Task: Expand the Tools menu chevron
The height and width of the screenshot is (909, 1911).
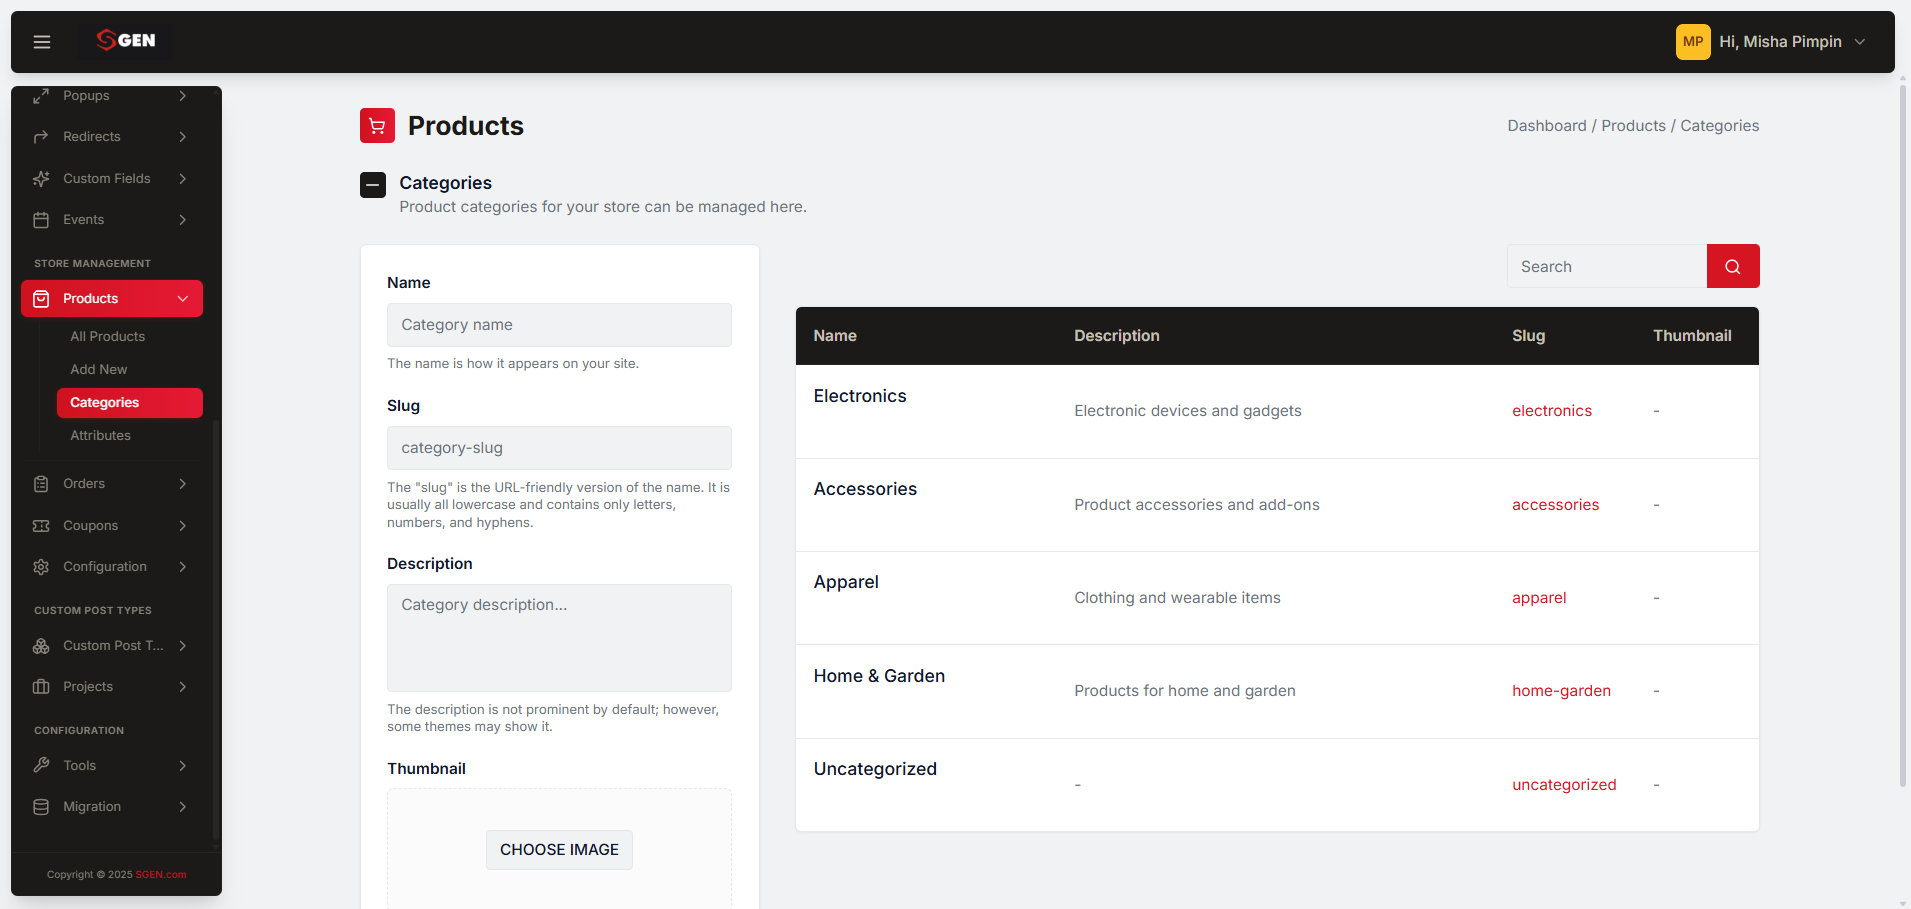Action: pyautogui.click(x=183, y=766)
